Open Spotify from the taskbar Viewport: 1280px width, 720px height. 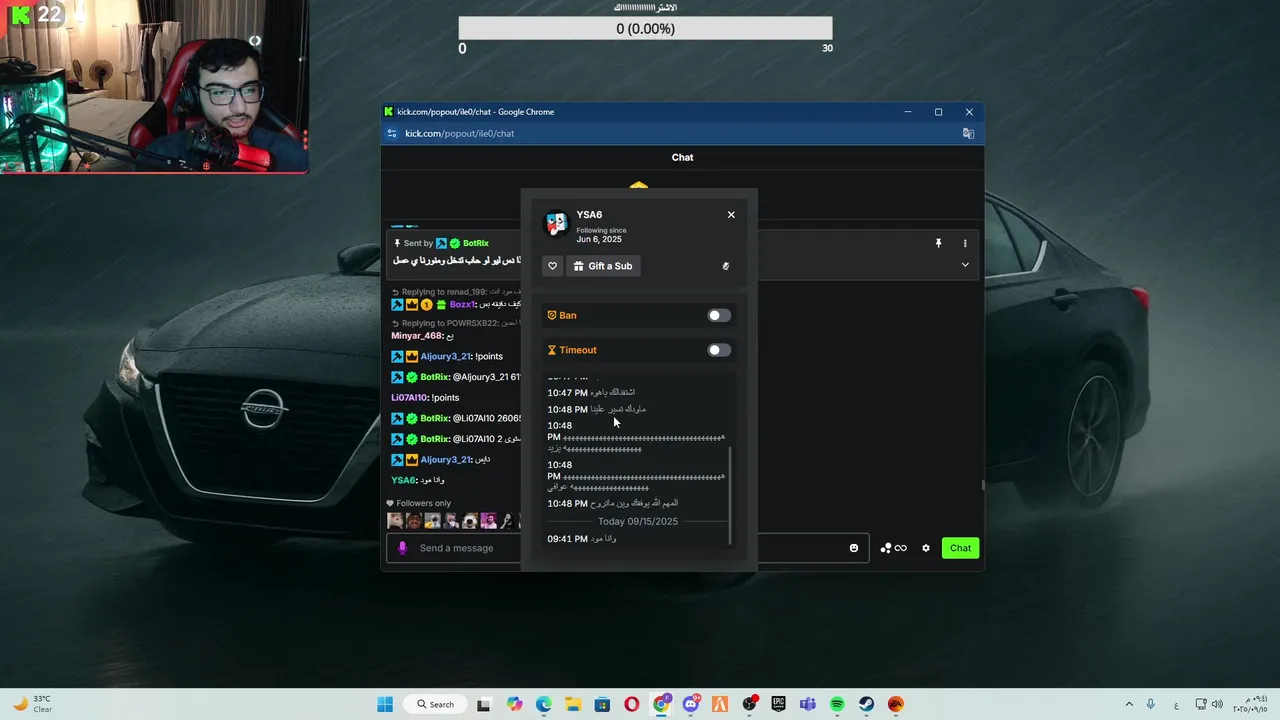[x=837, y=704]
